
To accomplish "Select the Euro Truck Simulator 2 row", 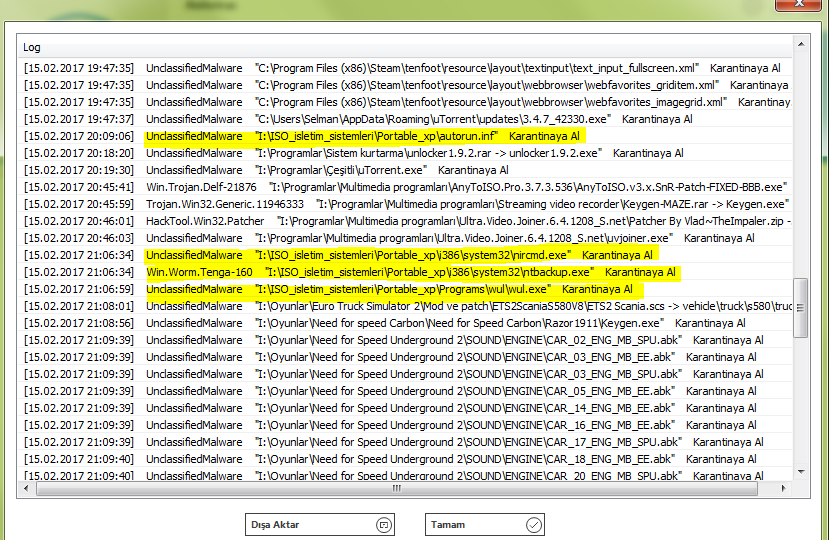I will 406,306.
